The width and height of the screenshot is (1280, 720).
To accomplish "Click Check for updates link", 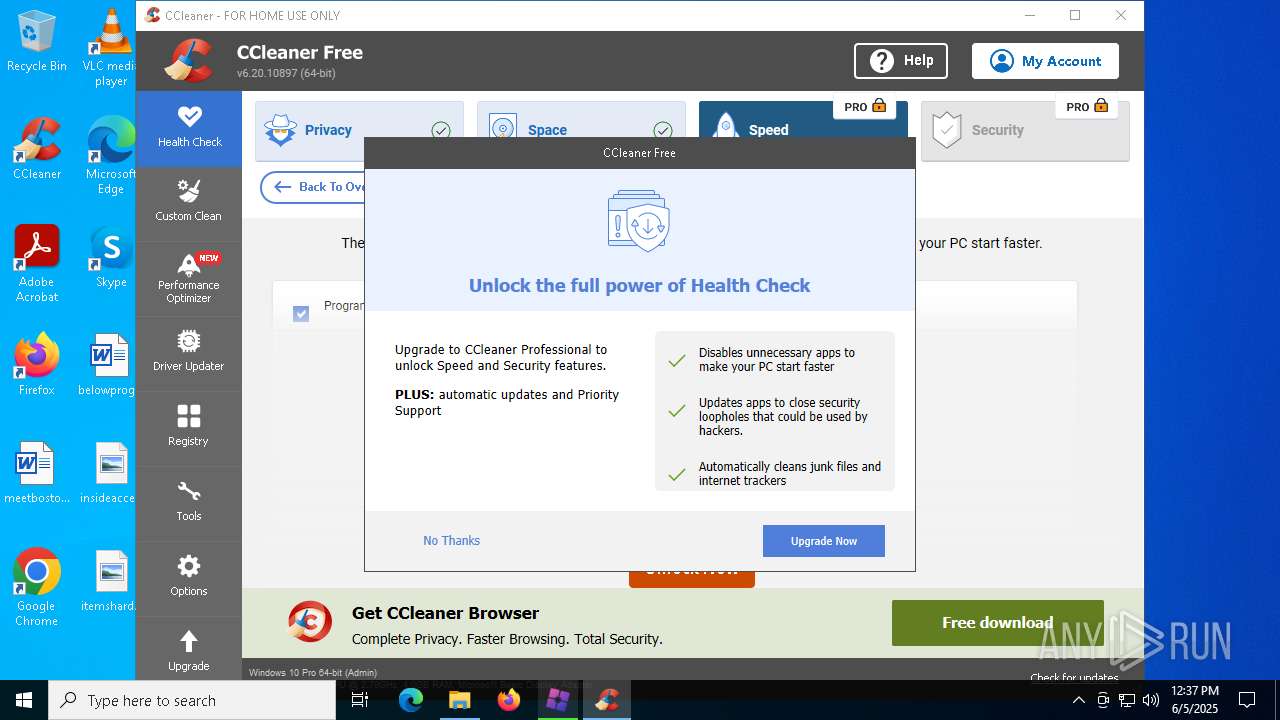I will pos(1074,677).
